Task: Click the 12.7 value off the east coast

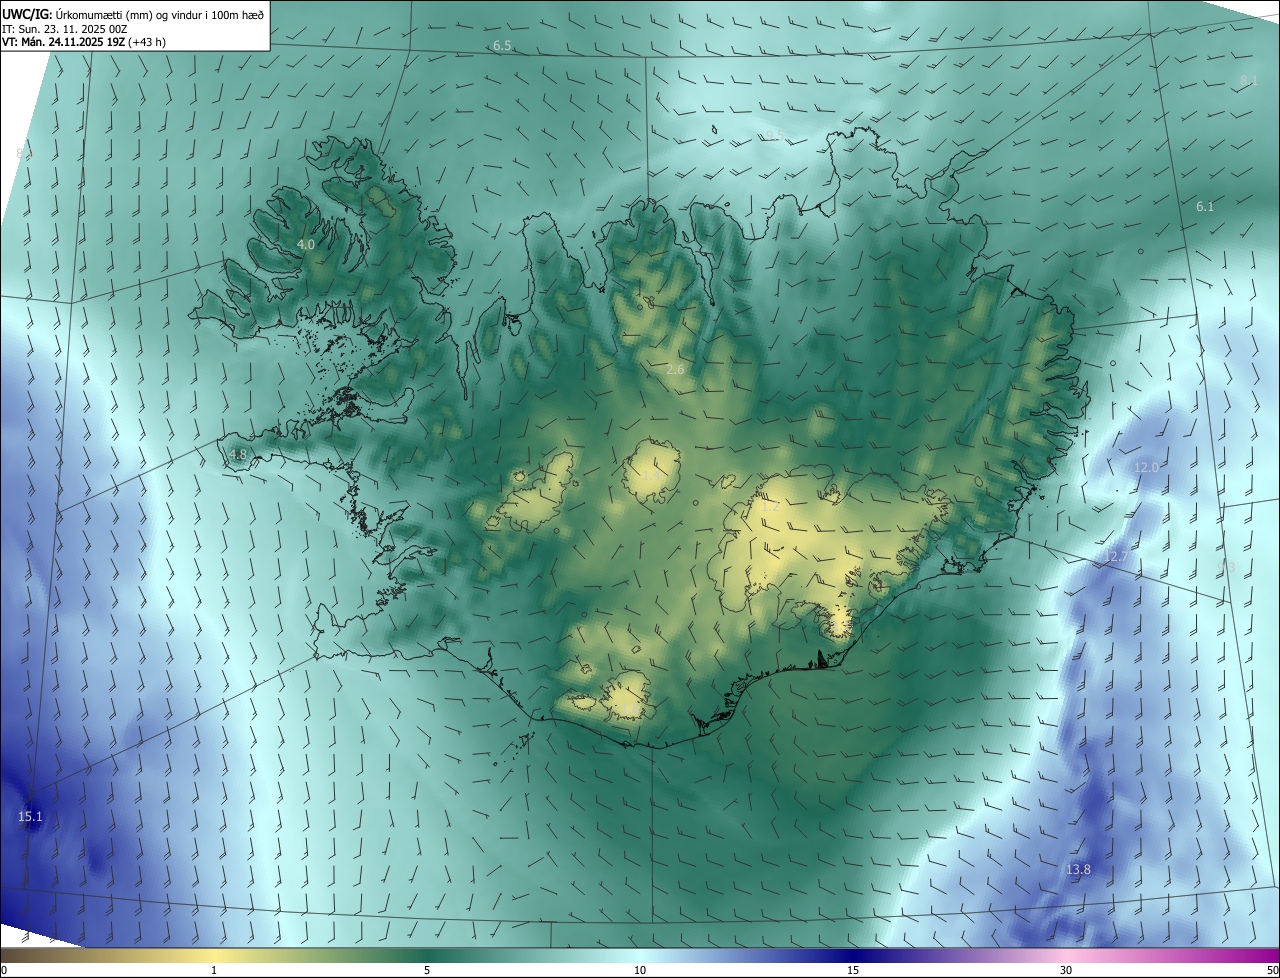Action: [x=1116, y=557]
